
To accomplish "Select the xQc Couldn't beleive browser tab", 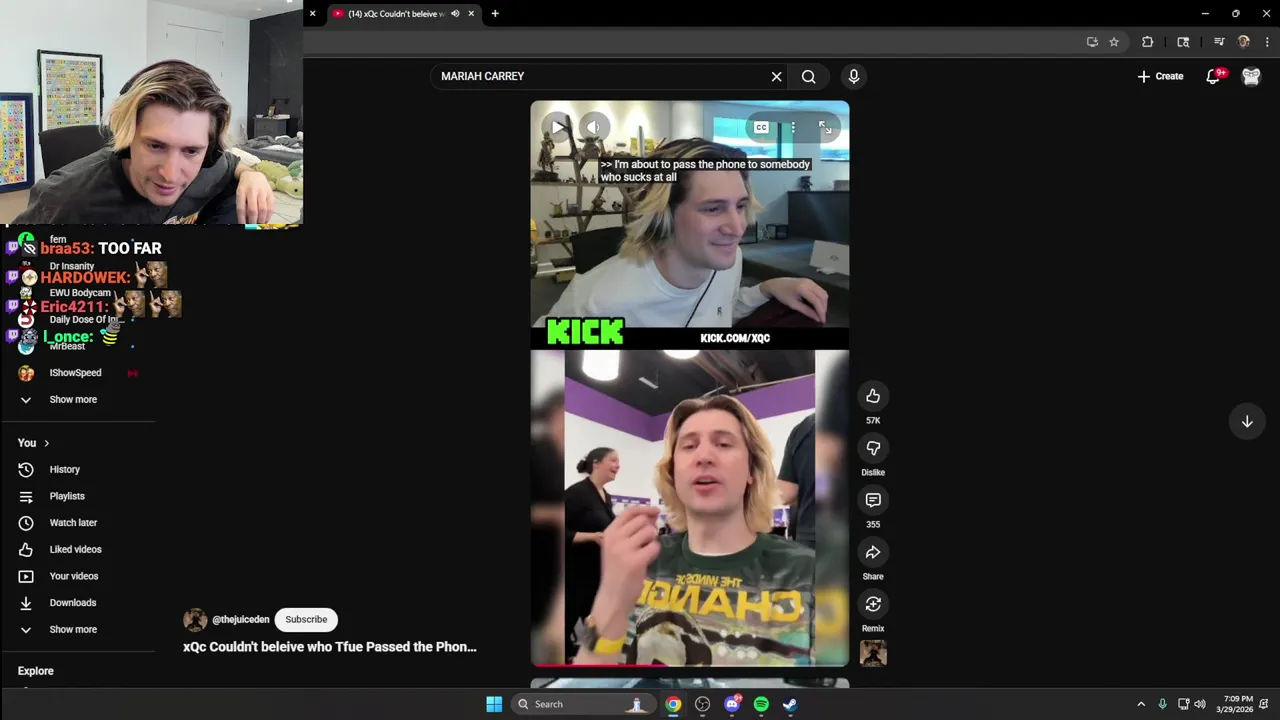I will (x=395, y=14).
